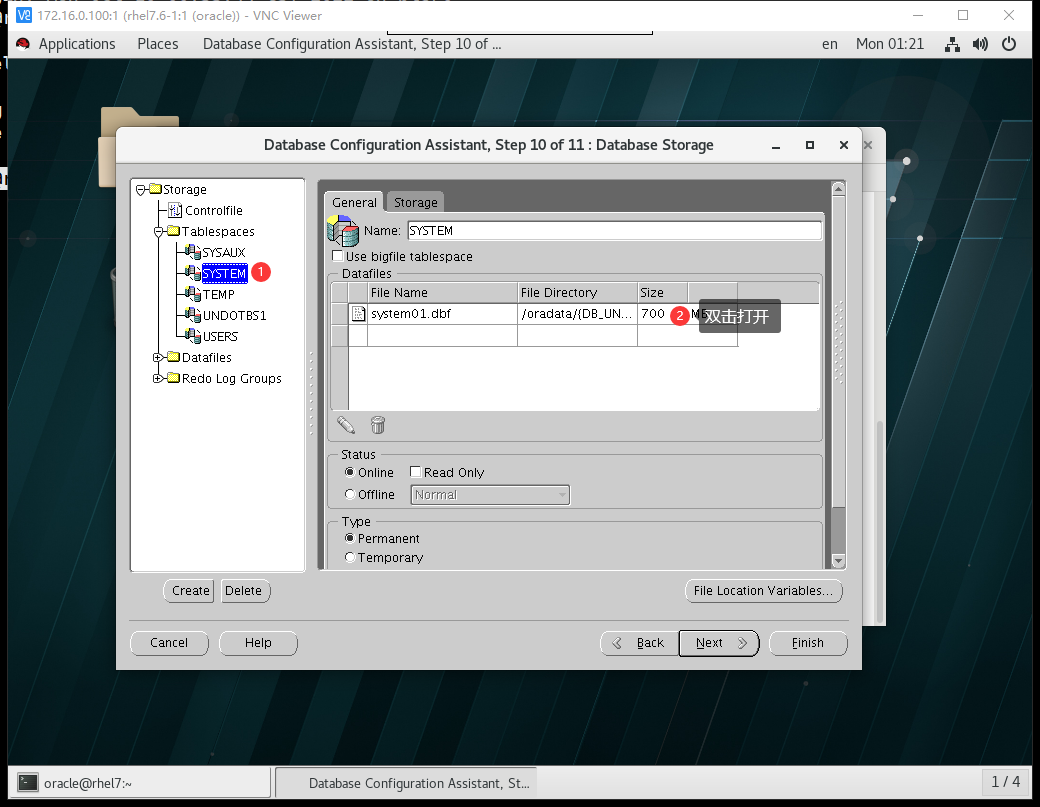Screen dimensions: 1040x807
Task: Click the Size column header
Action: pos(663,292)
